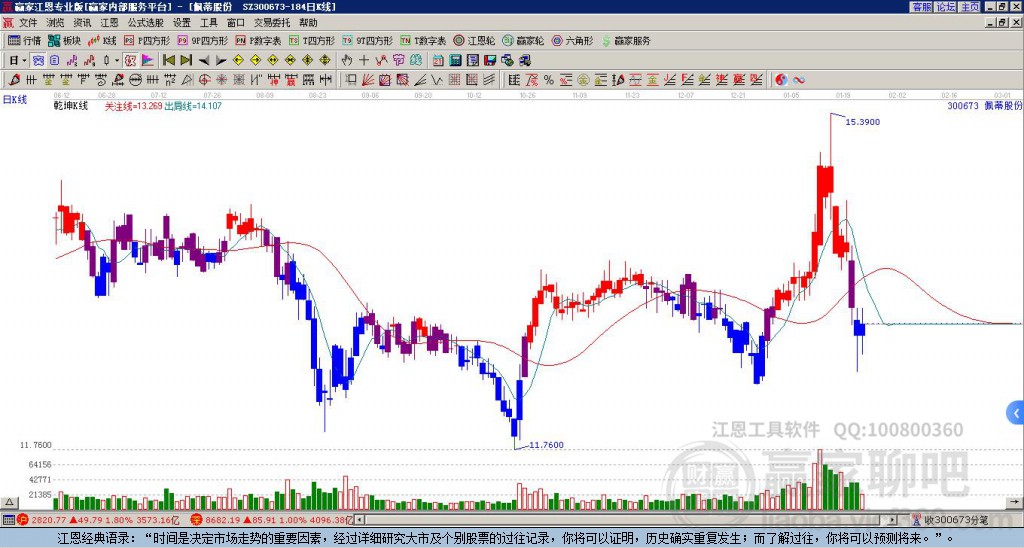Open the 9P四方形 tool
Screen dimensions: 1024x548
pyautogui.click(x=202, y=40)
